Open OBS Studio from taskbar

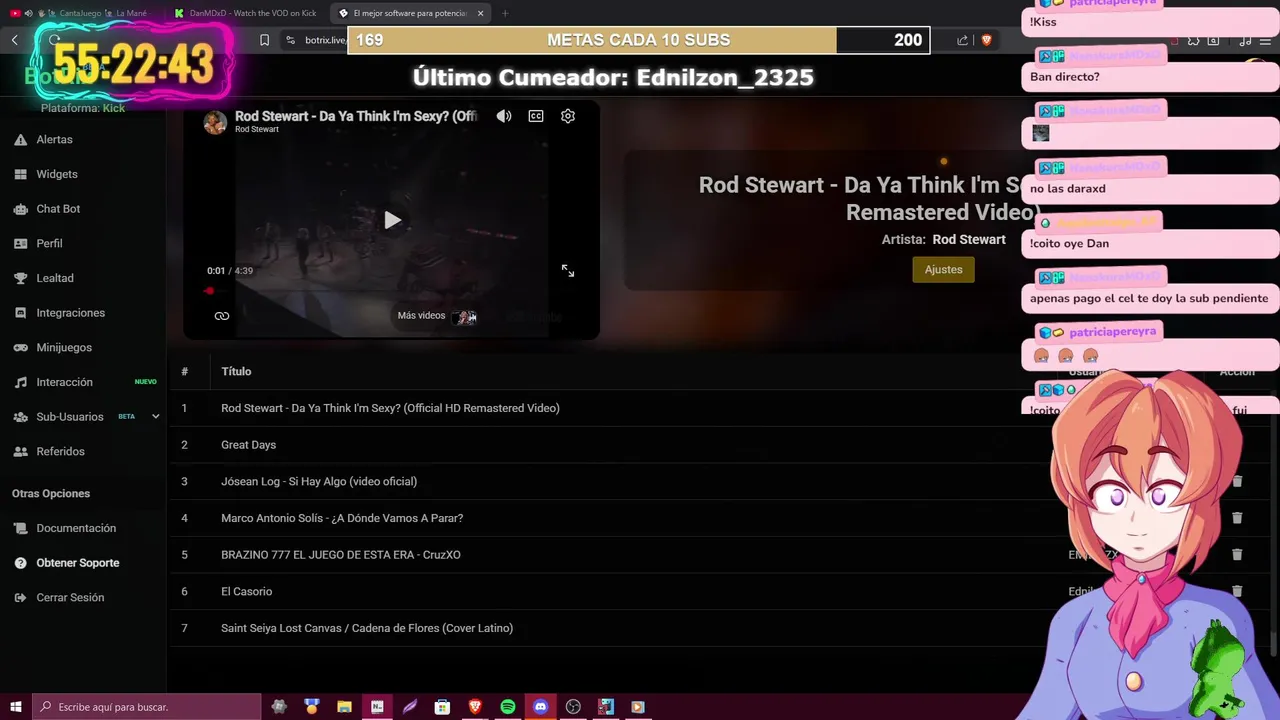coord(573,707)
